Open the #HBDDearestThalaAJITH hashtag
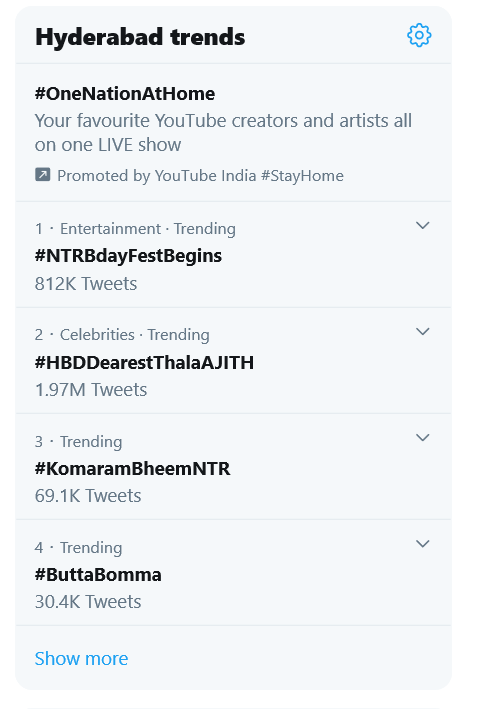 (x=144, y=363)
